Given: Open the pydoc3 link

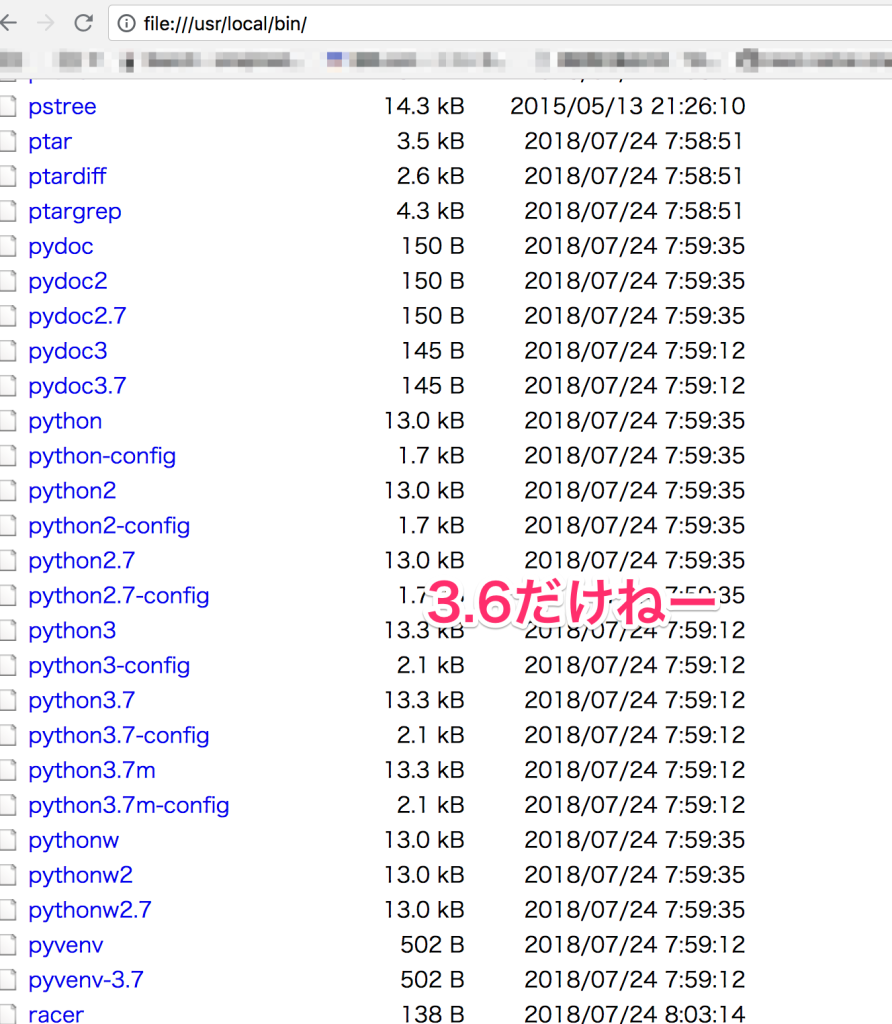Looking at the screenshot, I should (x=67, y=351).
